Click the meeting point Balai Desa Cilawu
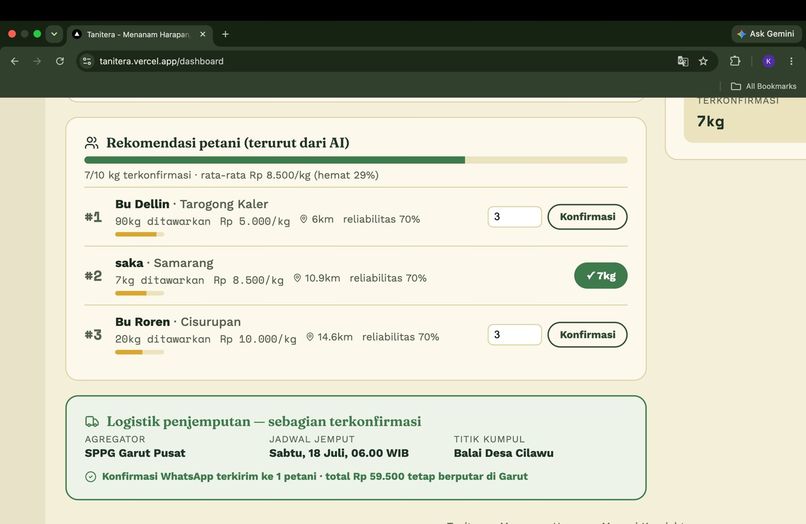 point(504,453)
